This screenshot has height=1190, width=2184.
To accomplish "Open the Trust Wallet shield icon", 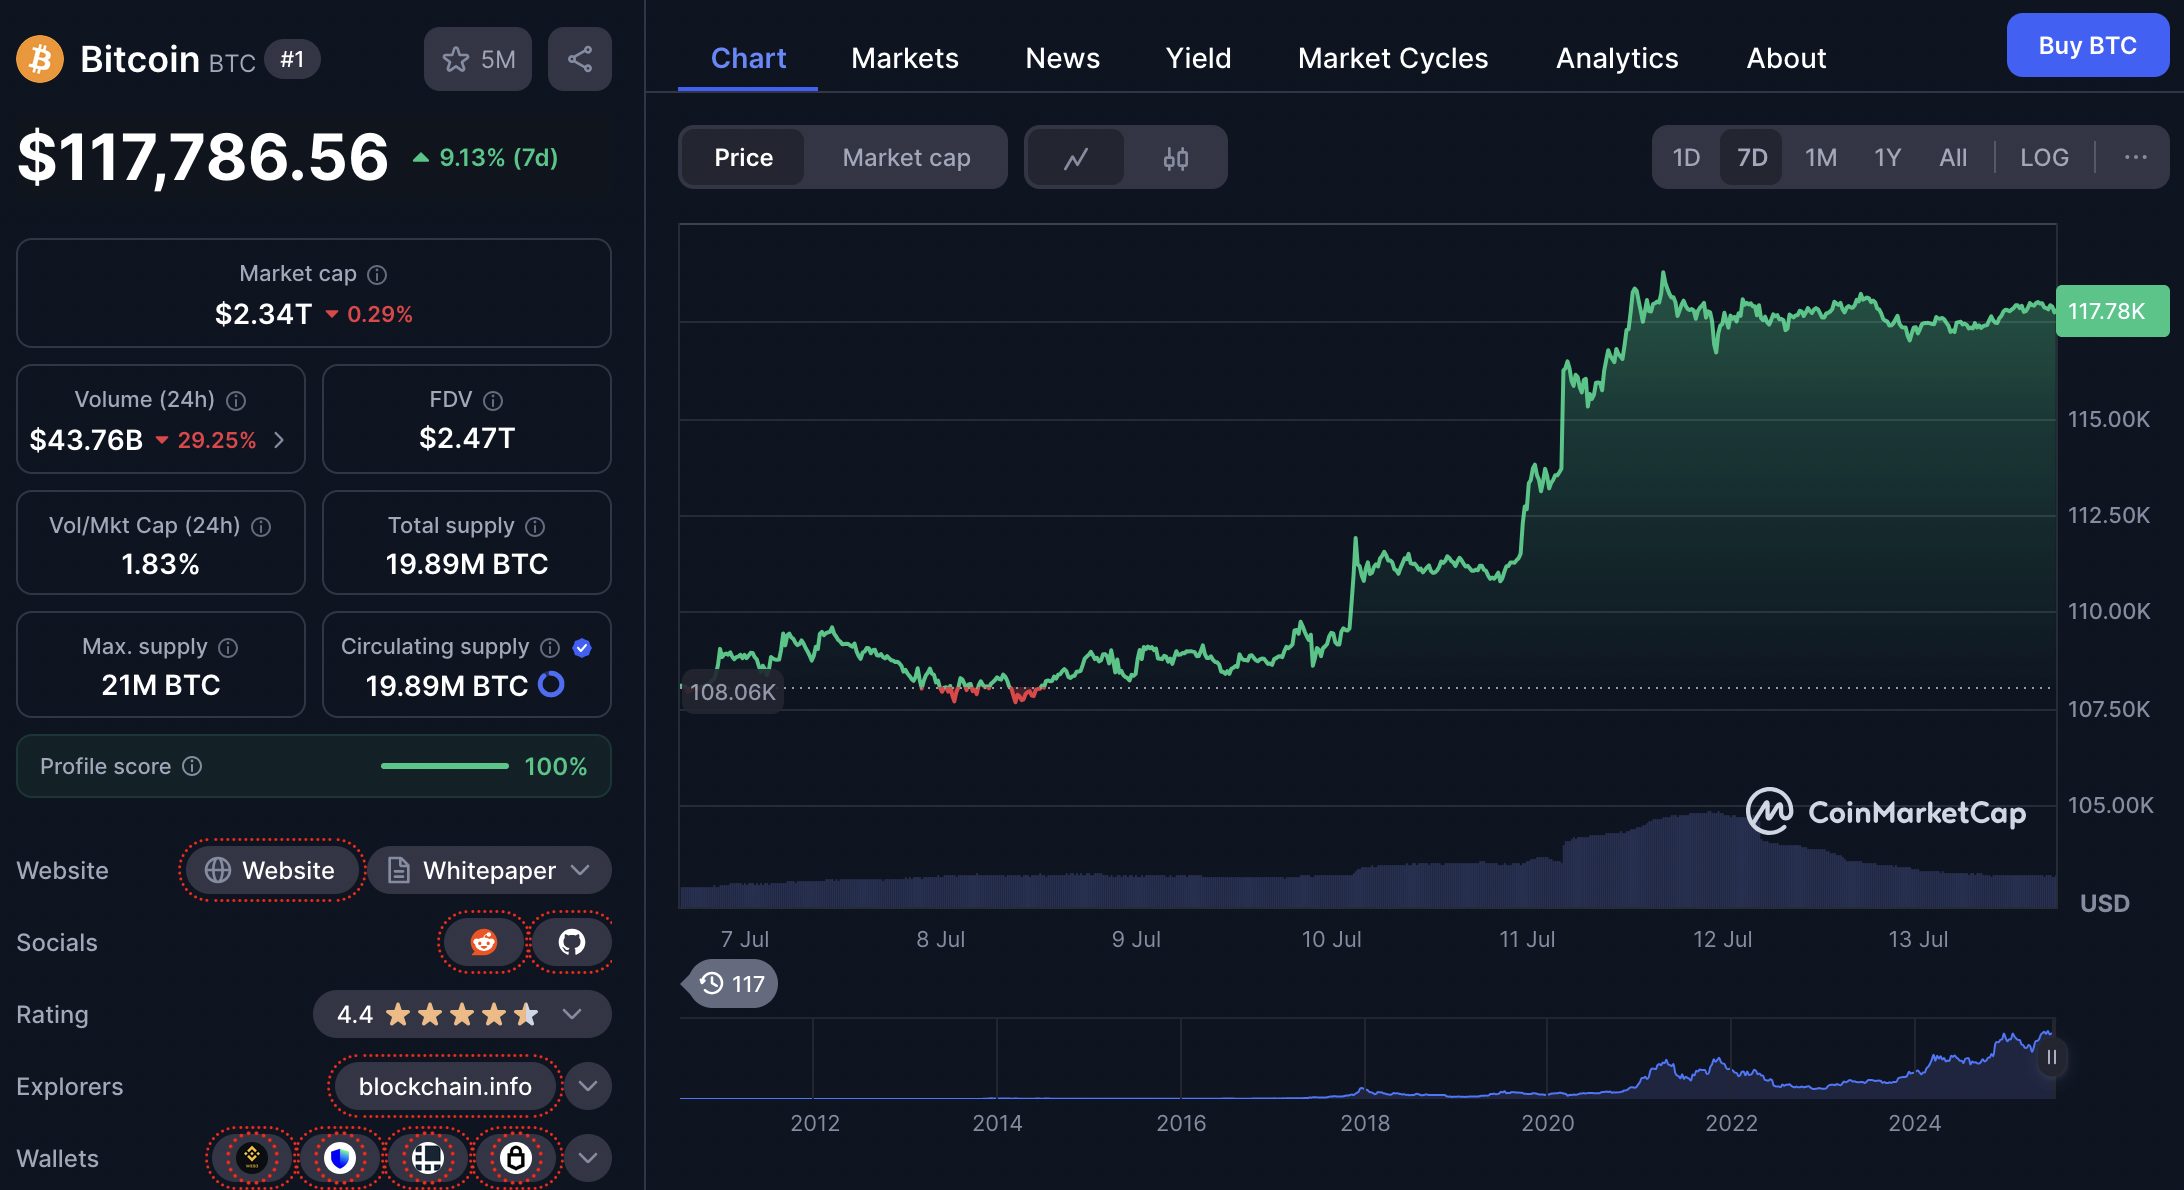I will click(339, 1158).
